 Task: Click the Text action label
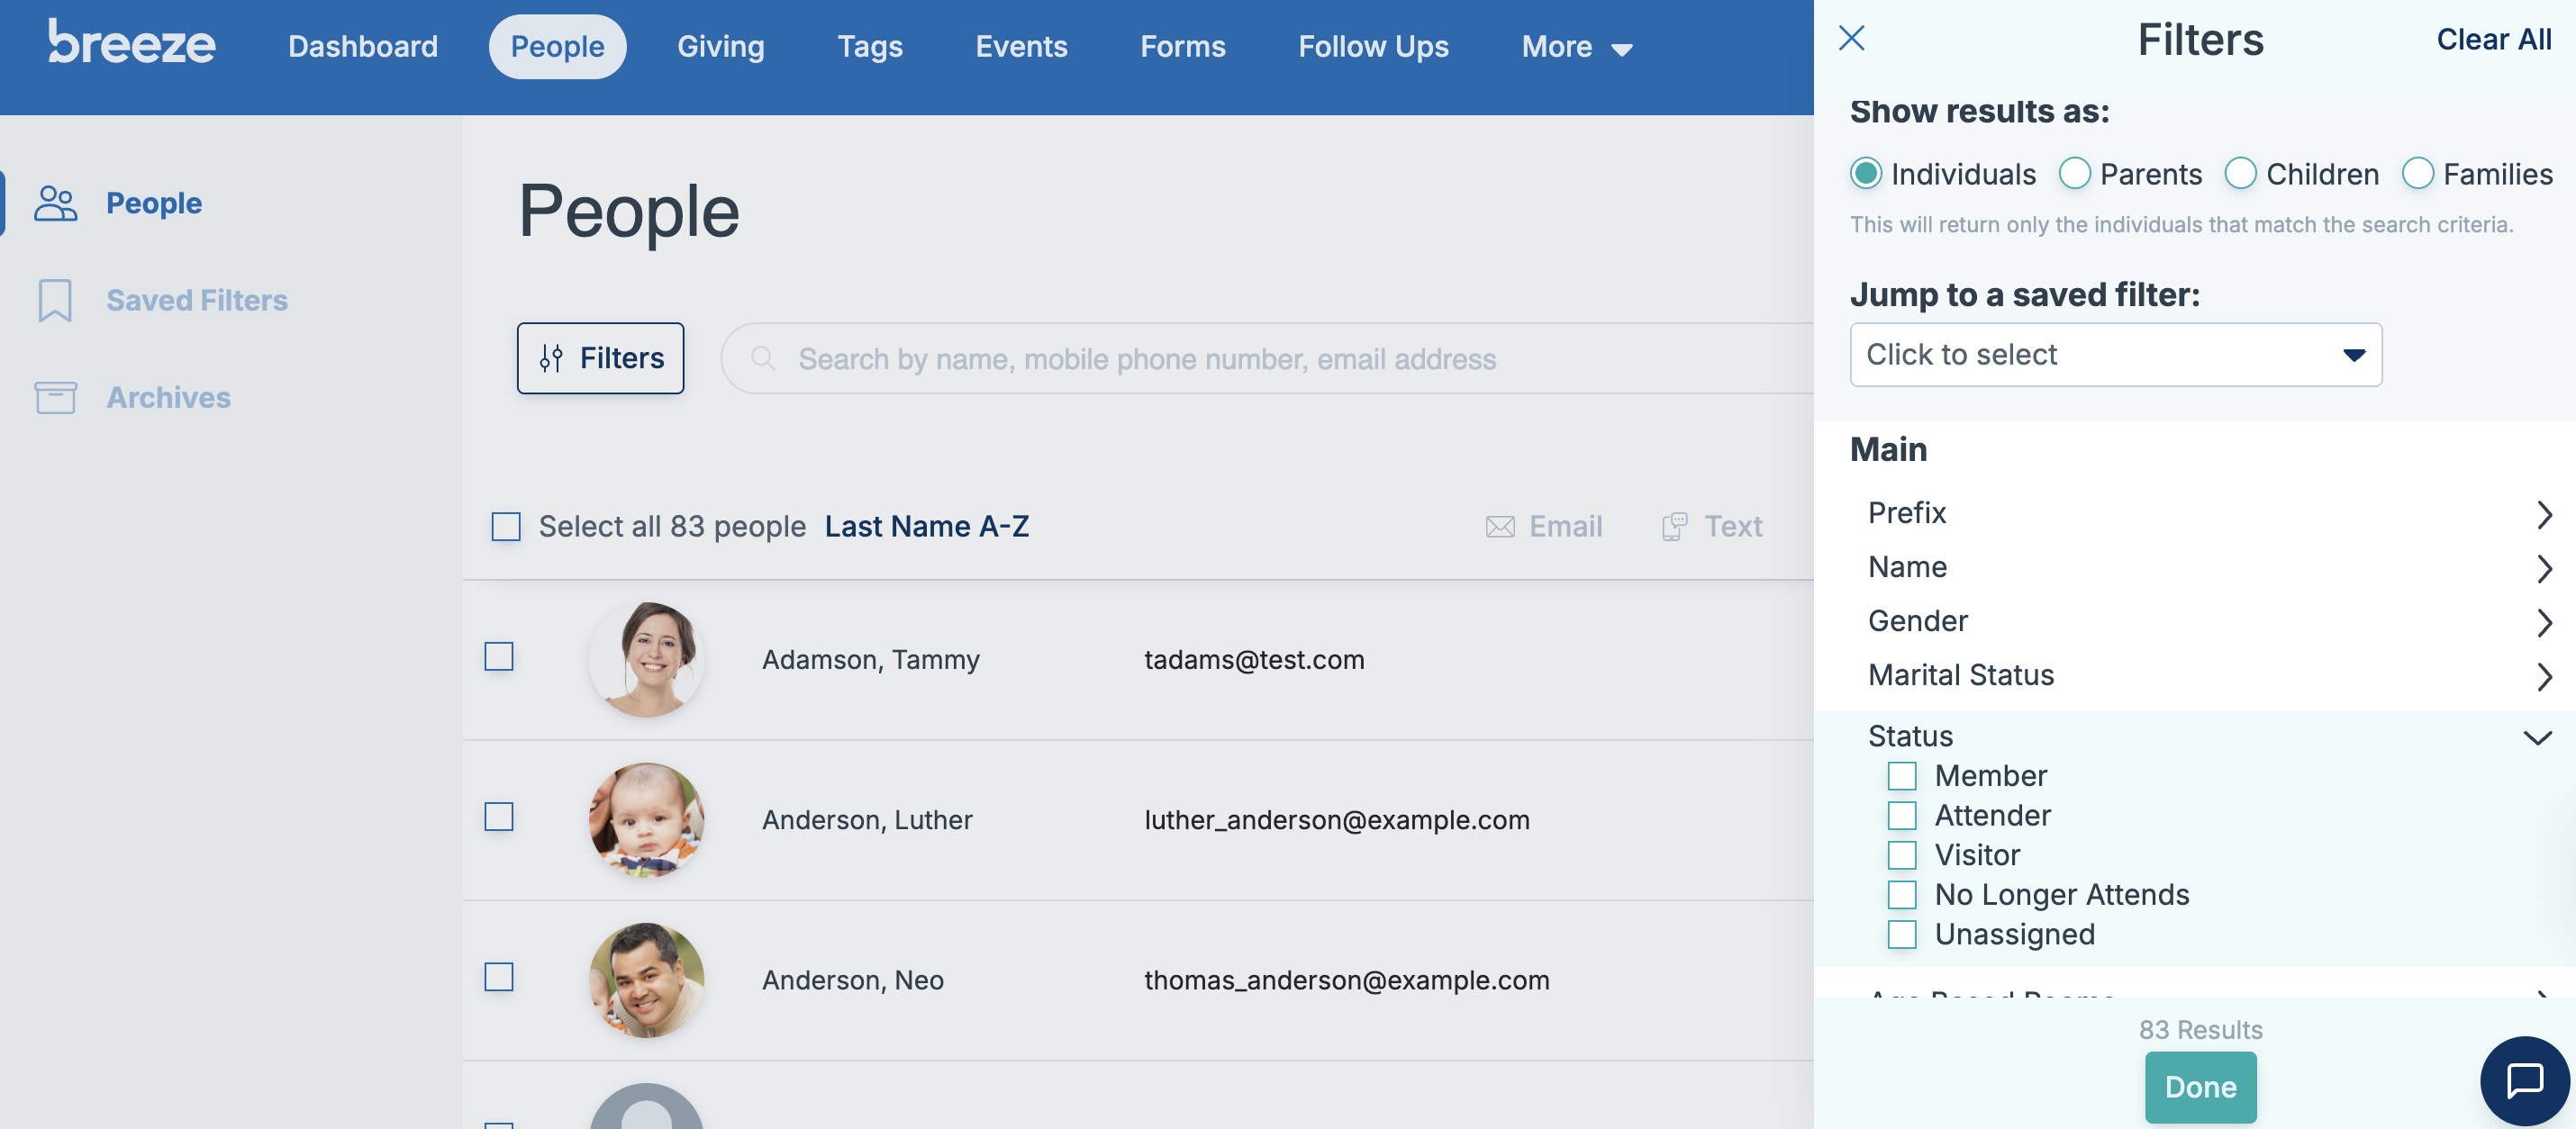coord(1733,526)
